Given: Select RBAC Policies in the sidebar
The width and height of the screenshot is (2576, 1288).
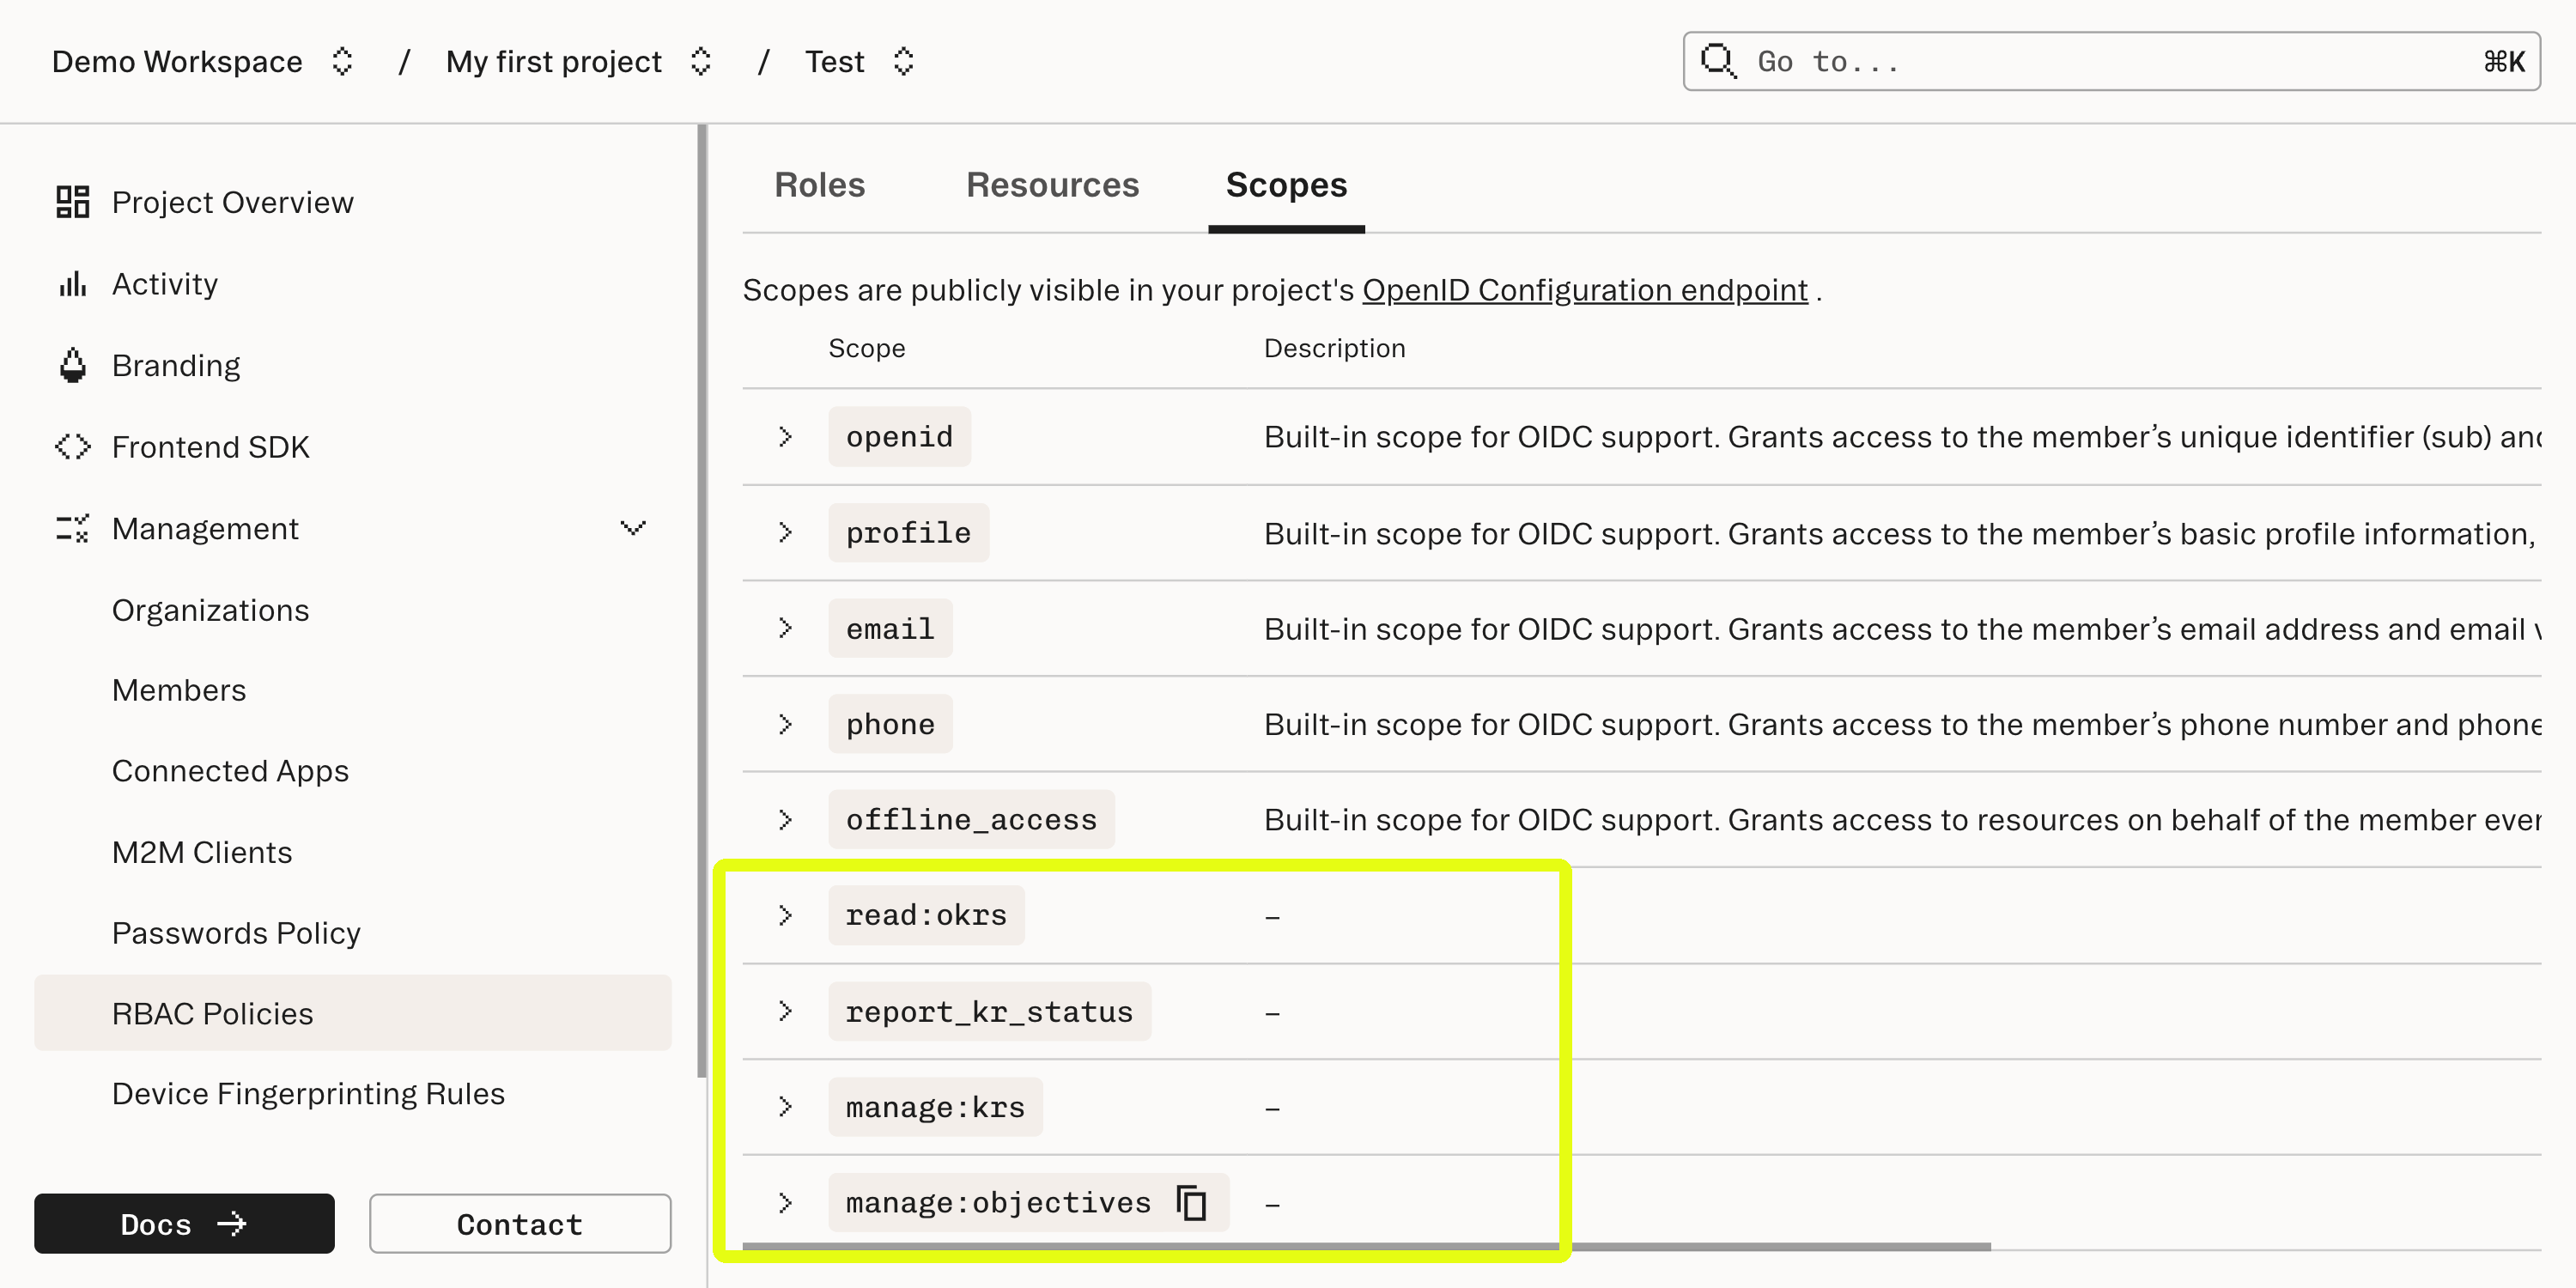Looking at the screenshot, I should click(212, 1012).
